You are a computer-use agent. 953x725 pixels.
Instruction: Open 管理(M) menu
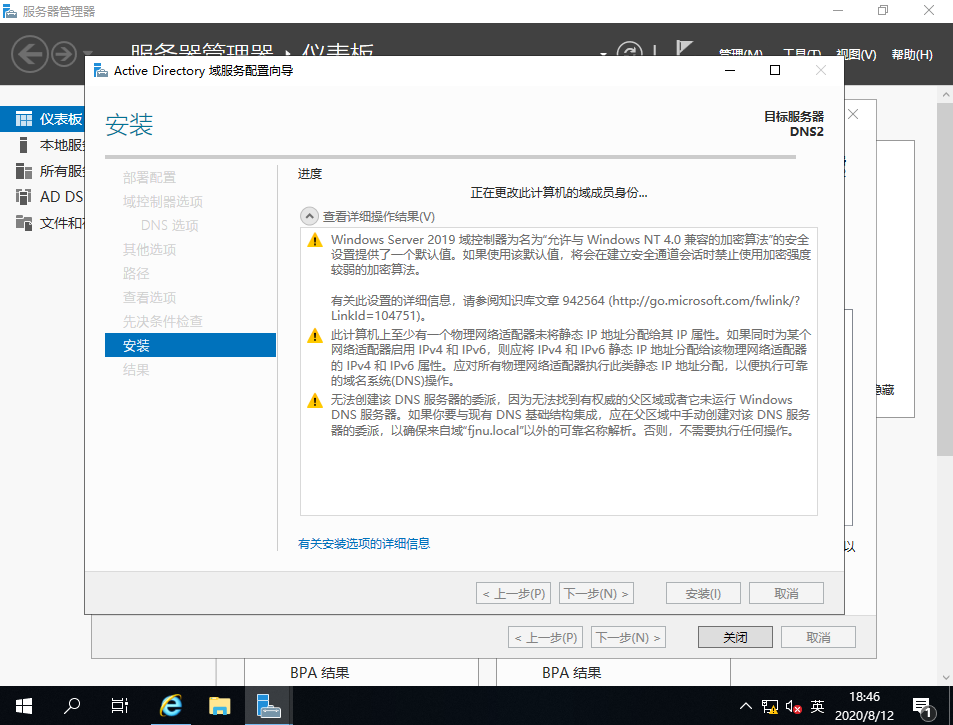(x=740, y=52)
